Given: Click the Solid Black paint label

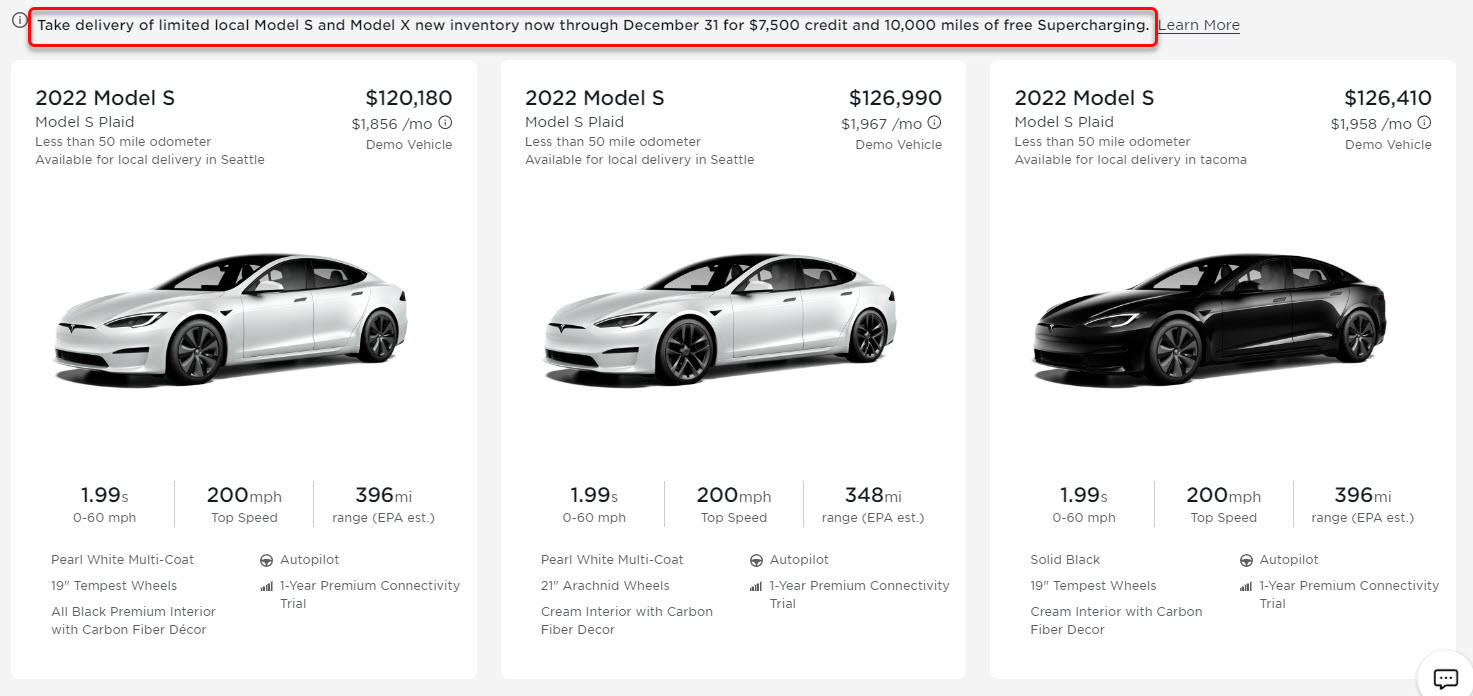Looking at the screenshot, I should 1065,560.
